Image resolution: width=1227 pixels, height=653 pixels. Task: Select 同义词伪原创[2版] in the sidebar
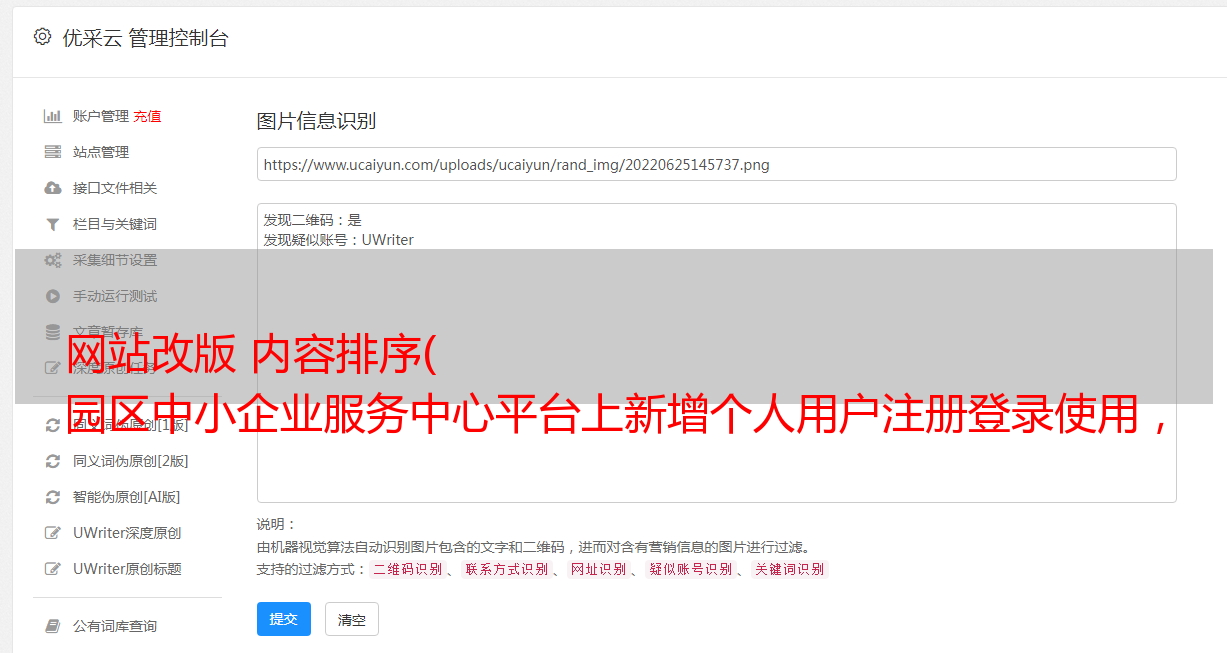click(x=130, y=461)
